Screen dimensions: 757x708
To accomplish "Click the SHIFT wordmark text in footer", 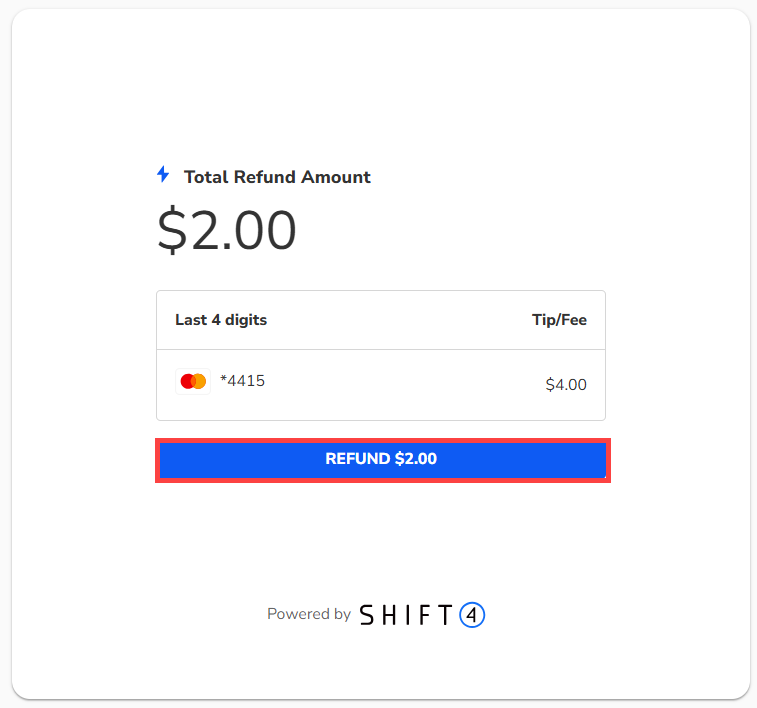I will [406, 614].
